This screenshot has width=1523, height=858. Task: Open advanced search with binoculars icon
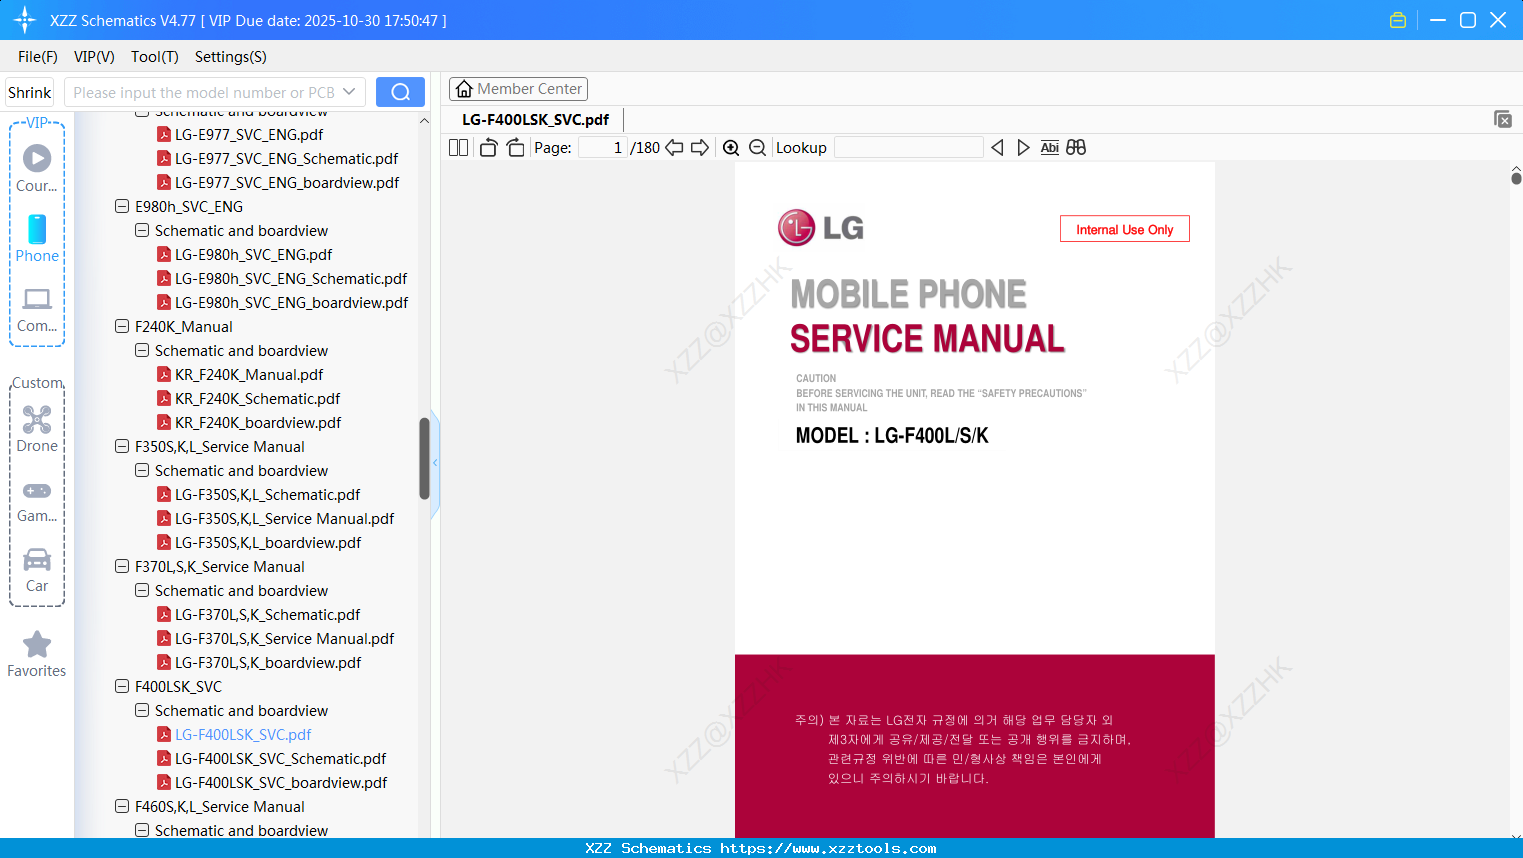coord(1077,147)
